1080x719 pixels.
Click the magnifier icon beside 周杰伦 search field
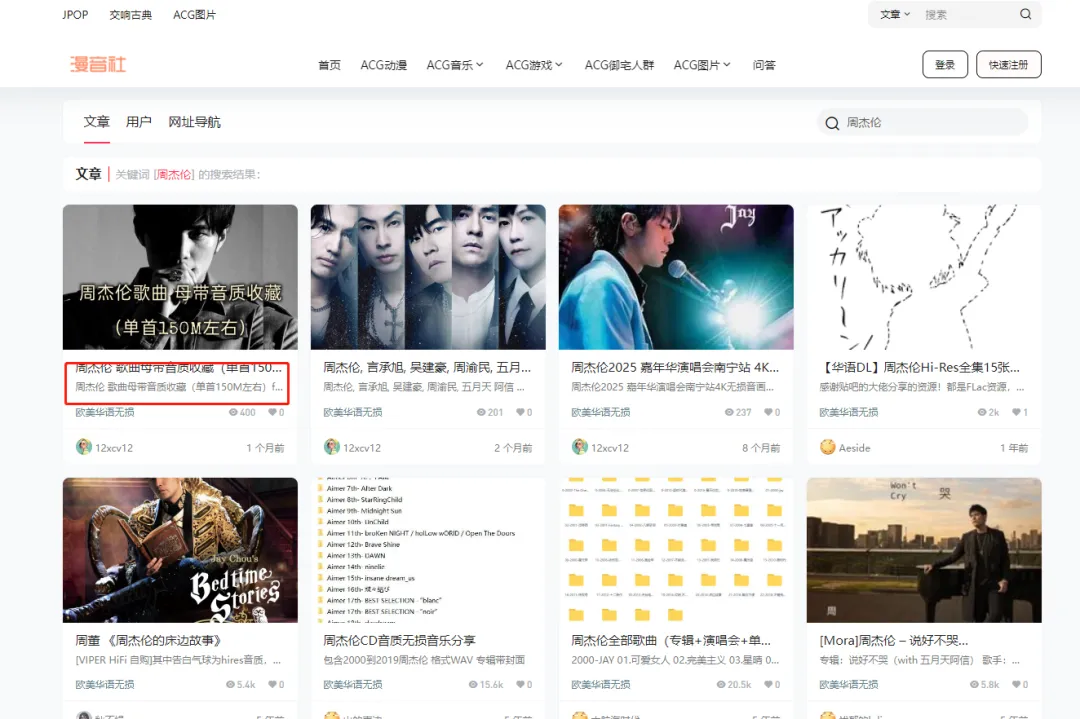click(832, 123)
